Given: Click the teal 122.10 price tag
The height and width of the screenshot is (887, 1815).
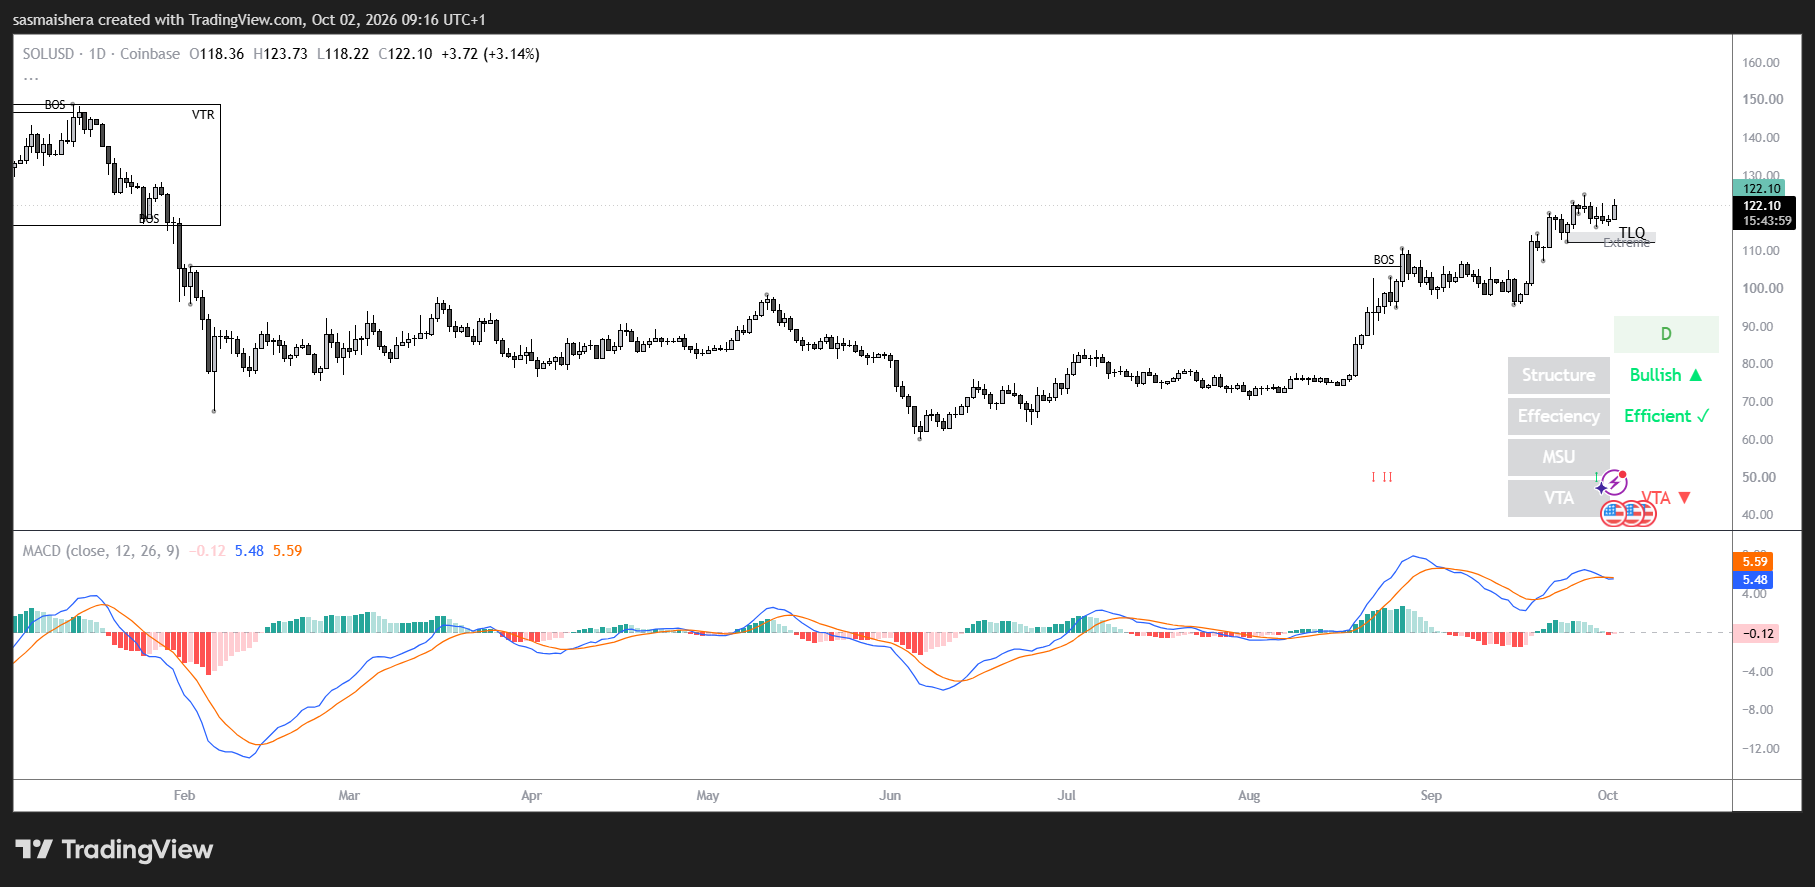Looking at the screenshot, I should 1761,188.
